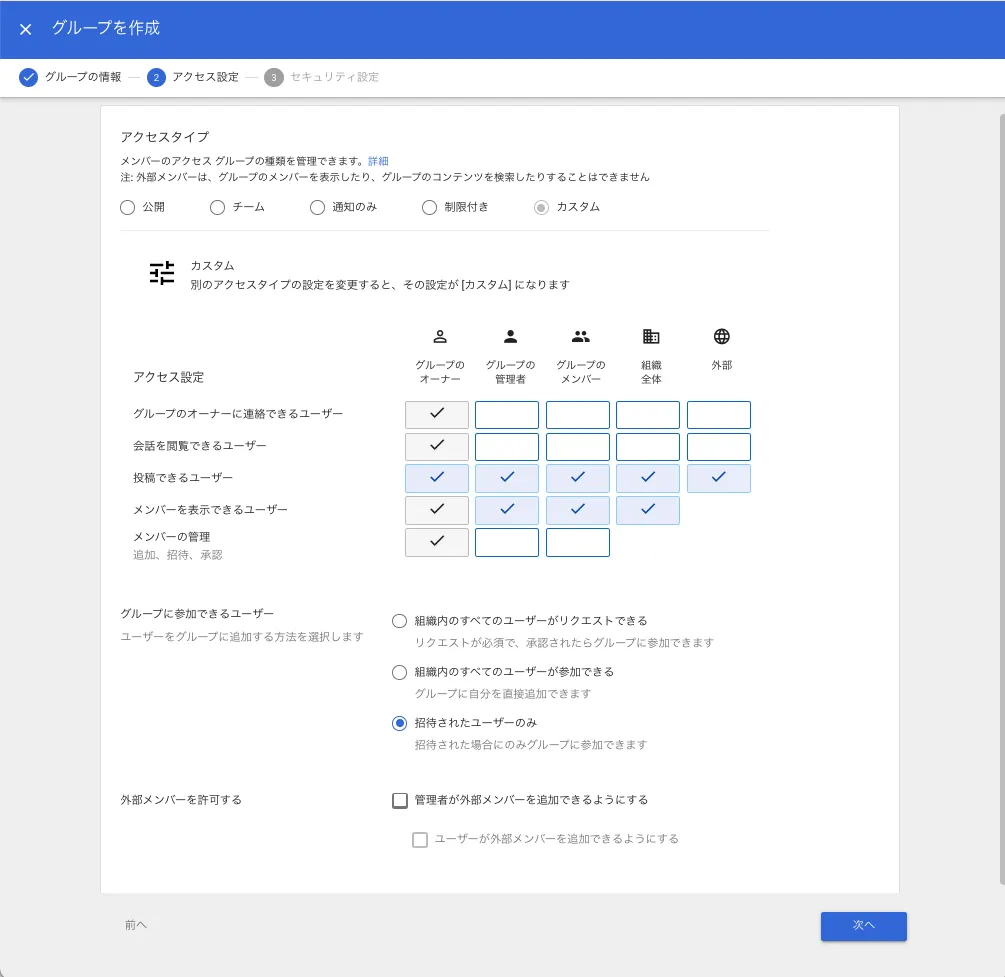1005x977 pixels.
Task: Click the メンバーの管理 row label
Action: tap(171, 537)
